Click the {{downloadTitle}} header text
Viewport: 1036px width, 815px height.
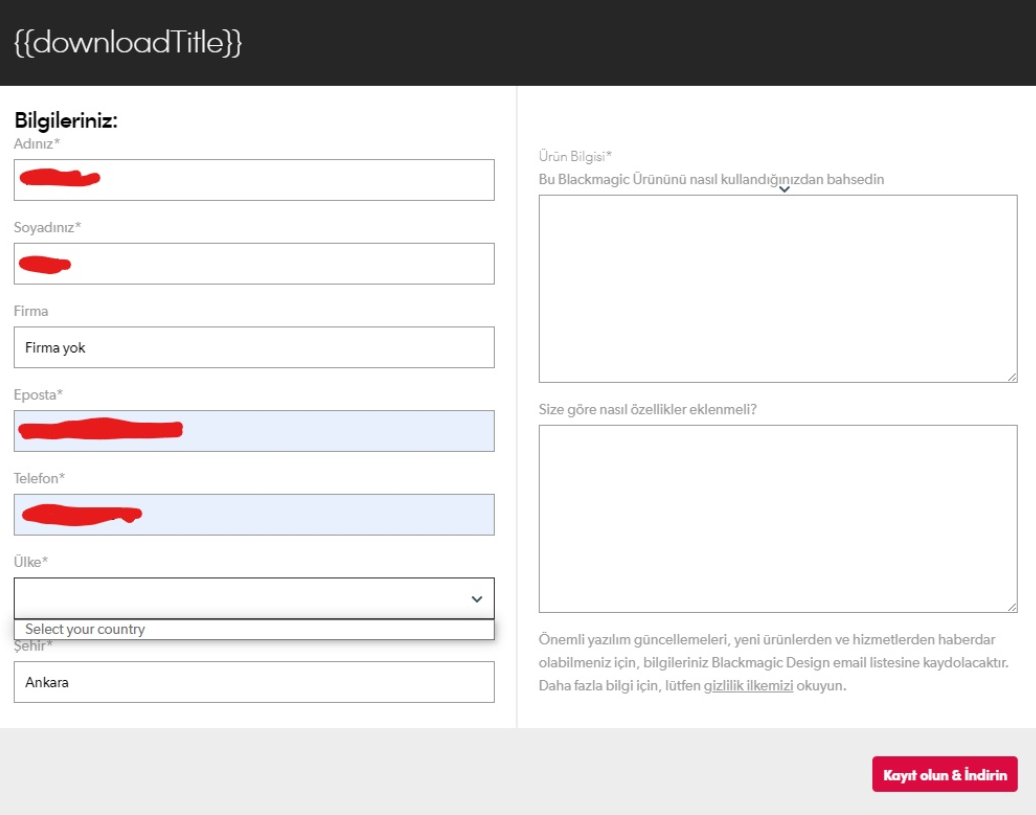pos(128,44)
